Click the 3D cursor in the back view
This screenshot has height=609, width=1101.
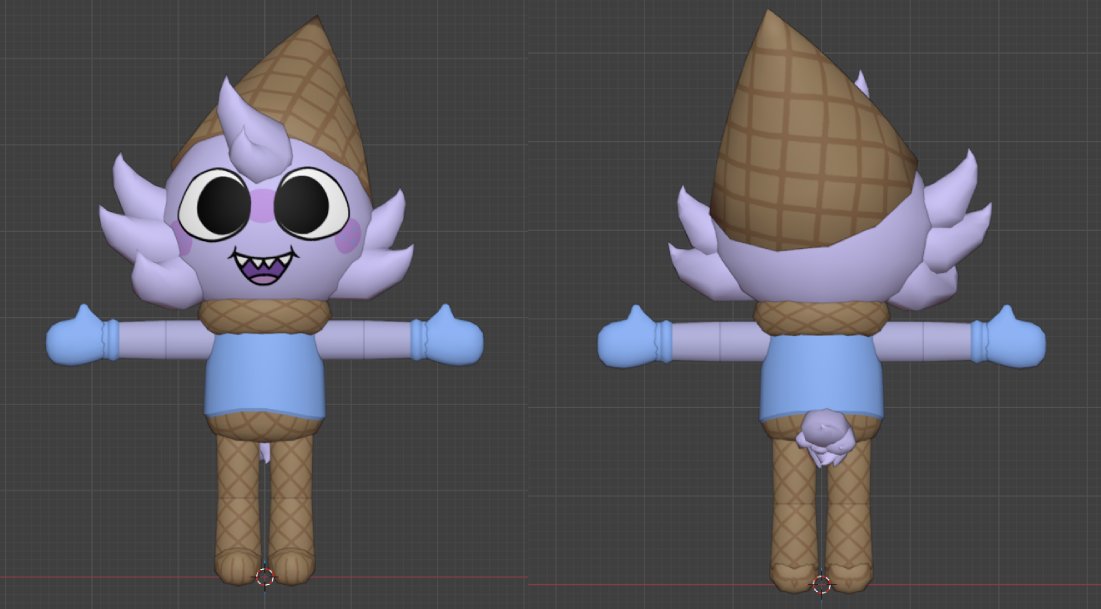click(821, 584)
